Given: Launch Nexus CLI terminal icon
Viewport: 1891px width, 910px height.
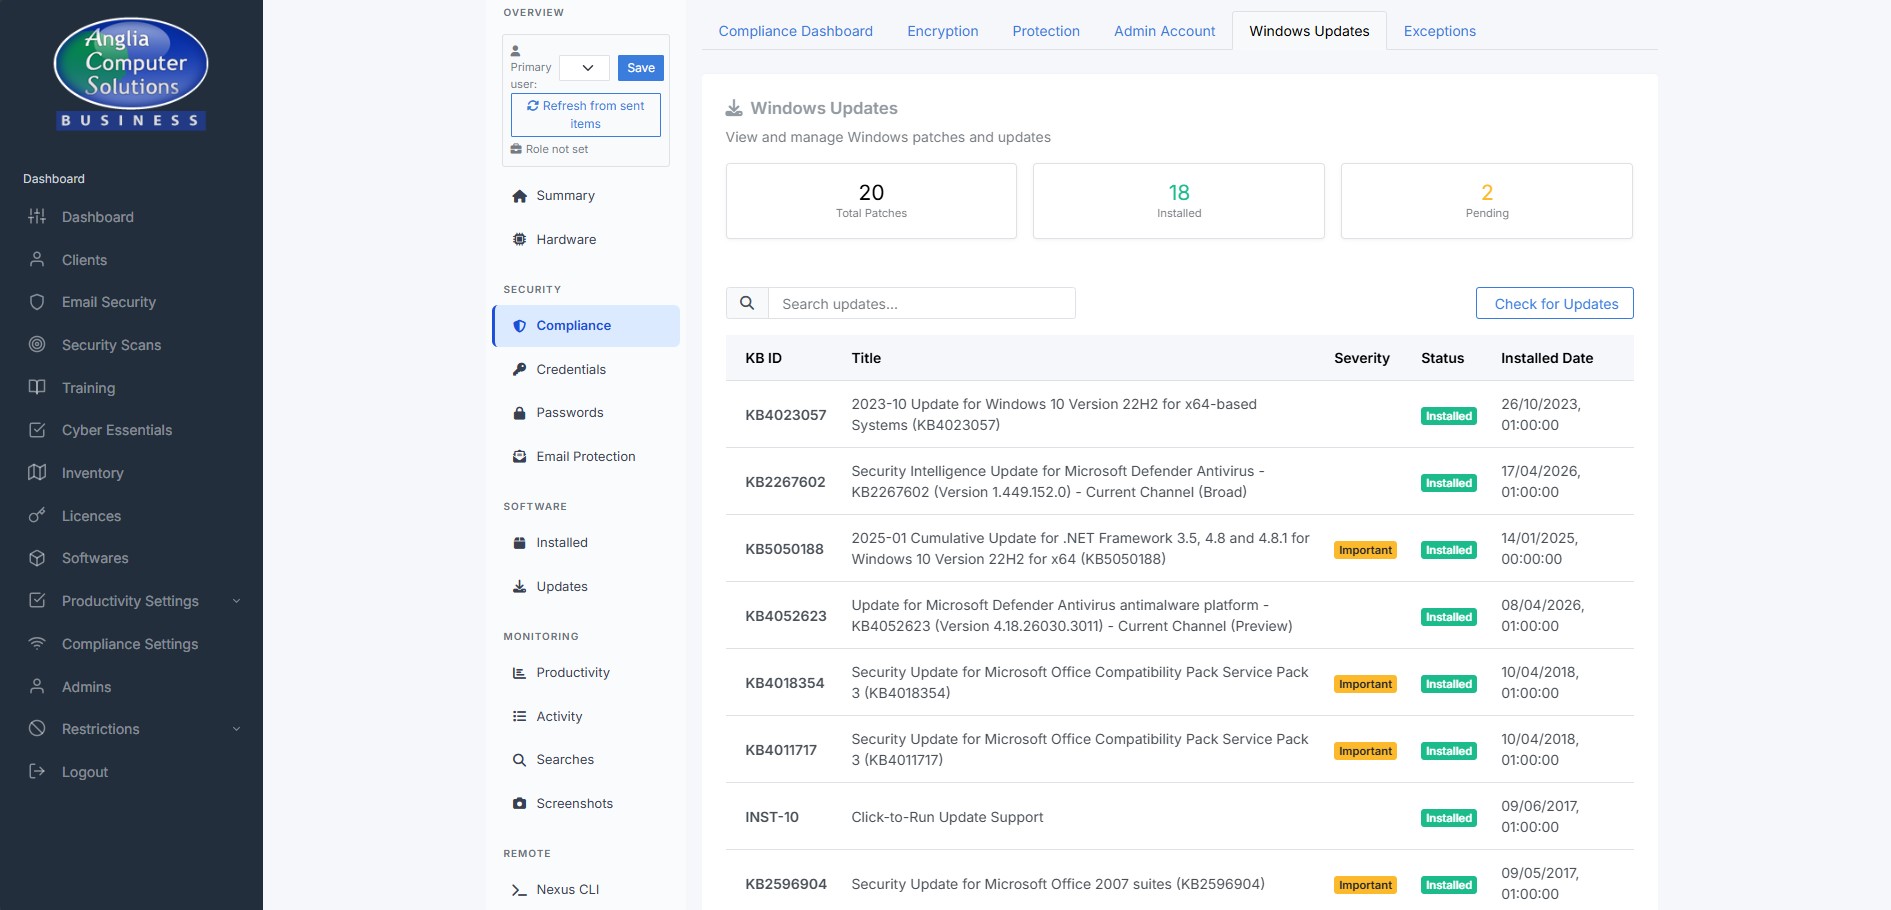Looking at the screenshot, I should click(x=519, y=889).
